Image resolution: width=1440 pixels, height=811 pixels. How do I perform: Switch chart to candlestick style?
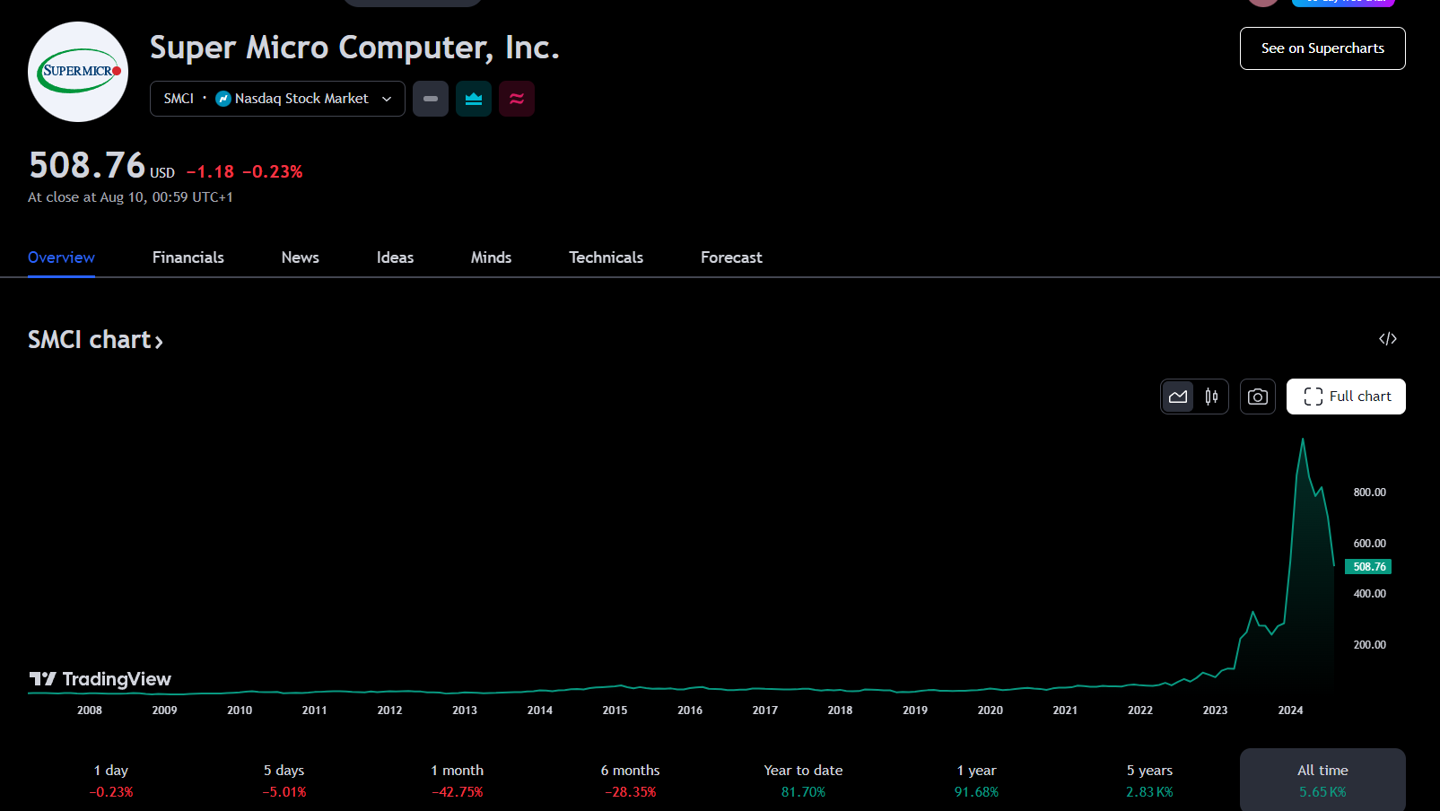coord(1212,397)
